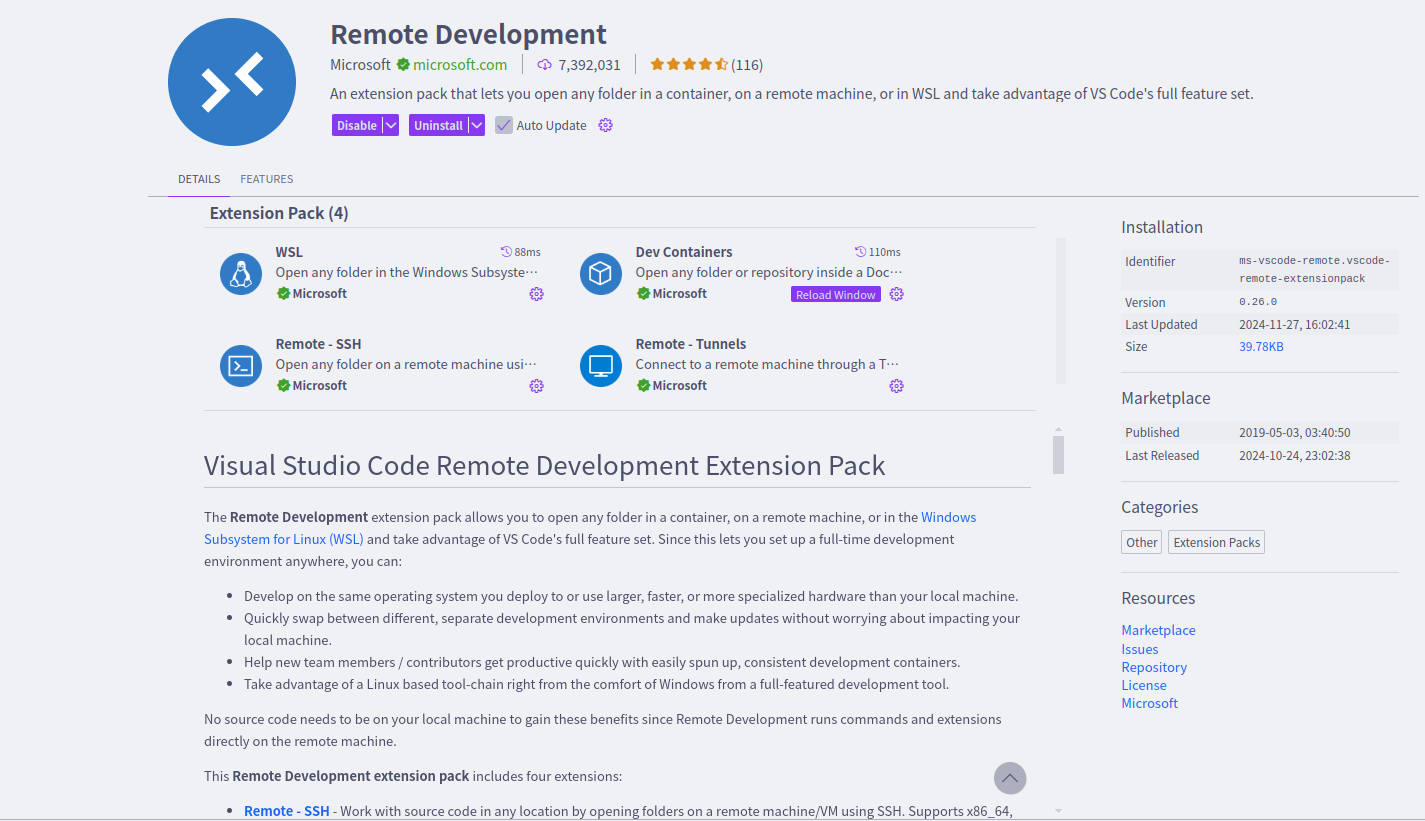Click the Dev Containers extension icon
The height and width of the screenshot is (821, 1425).
tap(600, 272)
